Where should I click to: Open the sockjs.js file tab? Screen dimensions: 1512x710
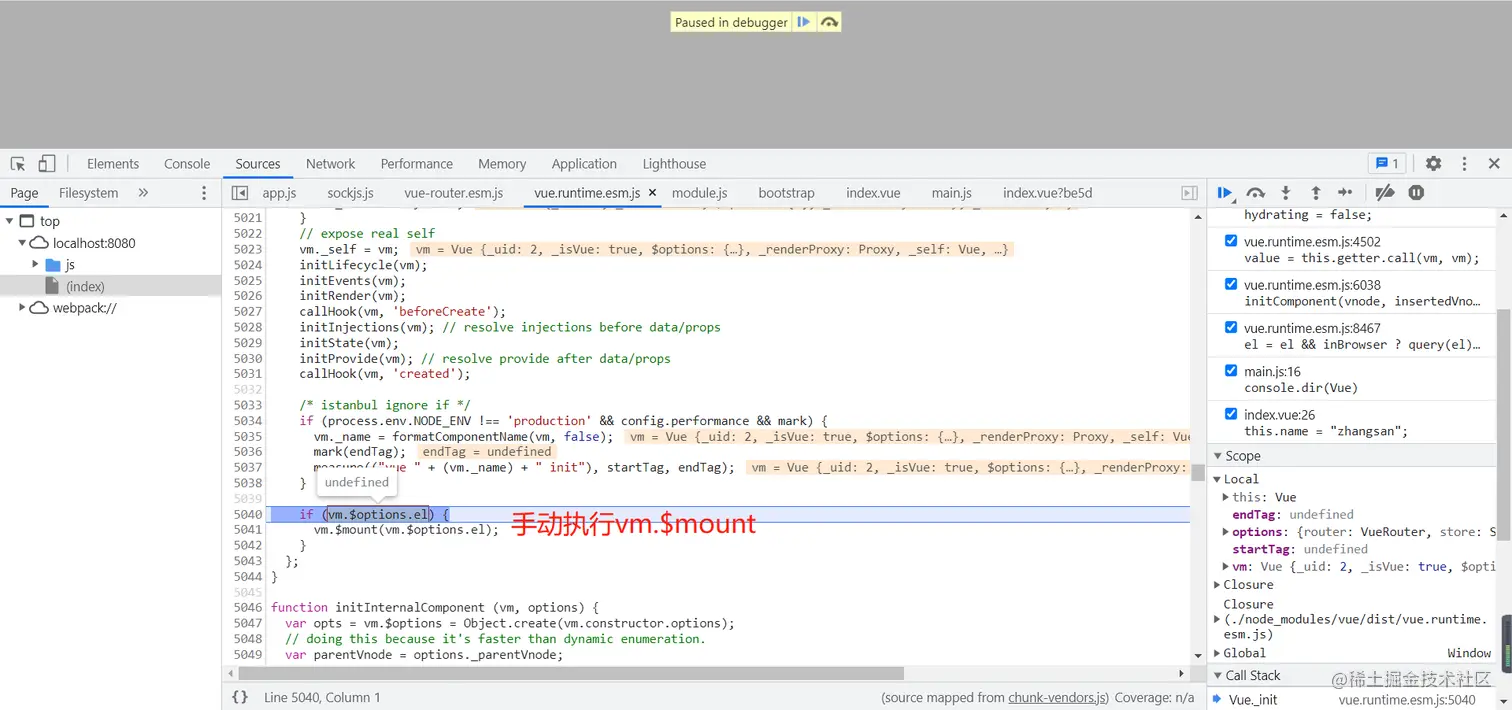click(x=350, y=193)
